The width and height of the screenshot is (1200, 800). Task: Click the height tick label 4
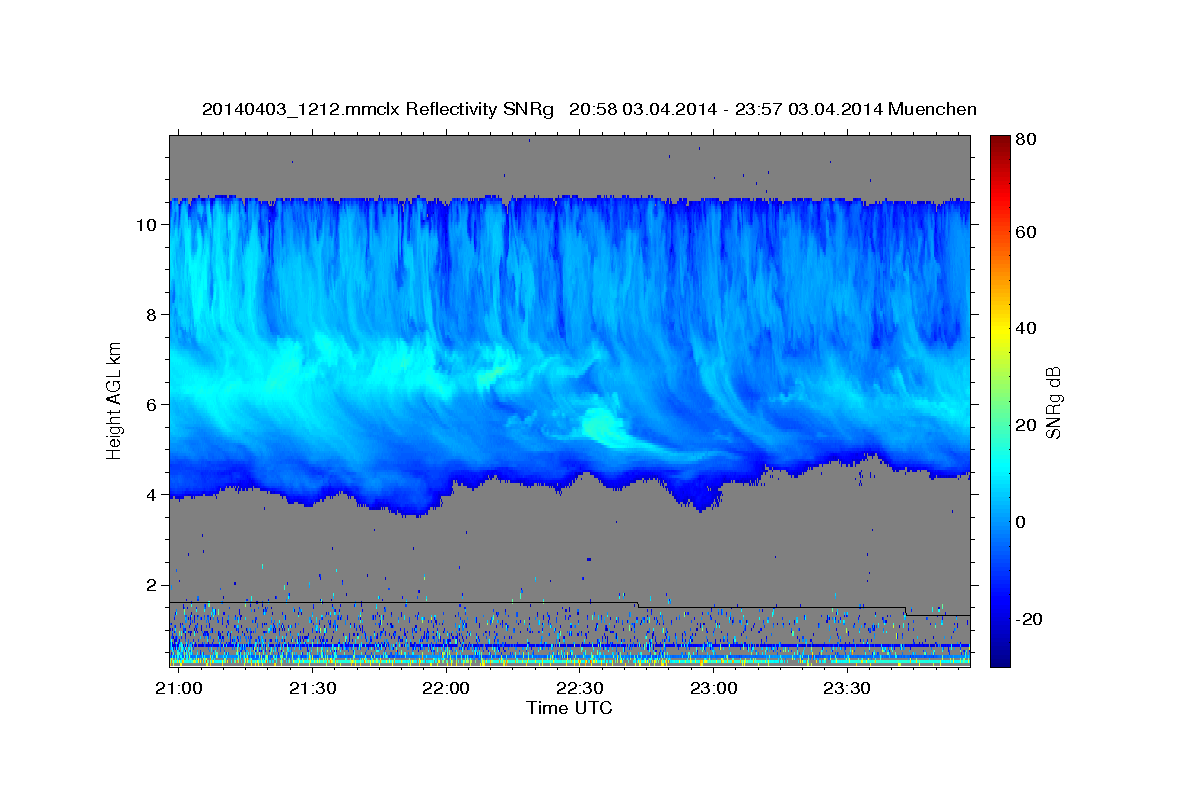point(152,494)
